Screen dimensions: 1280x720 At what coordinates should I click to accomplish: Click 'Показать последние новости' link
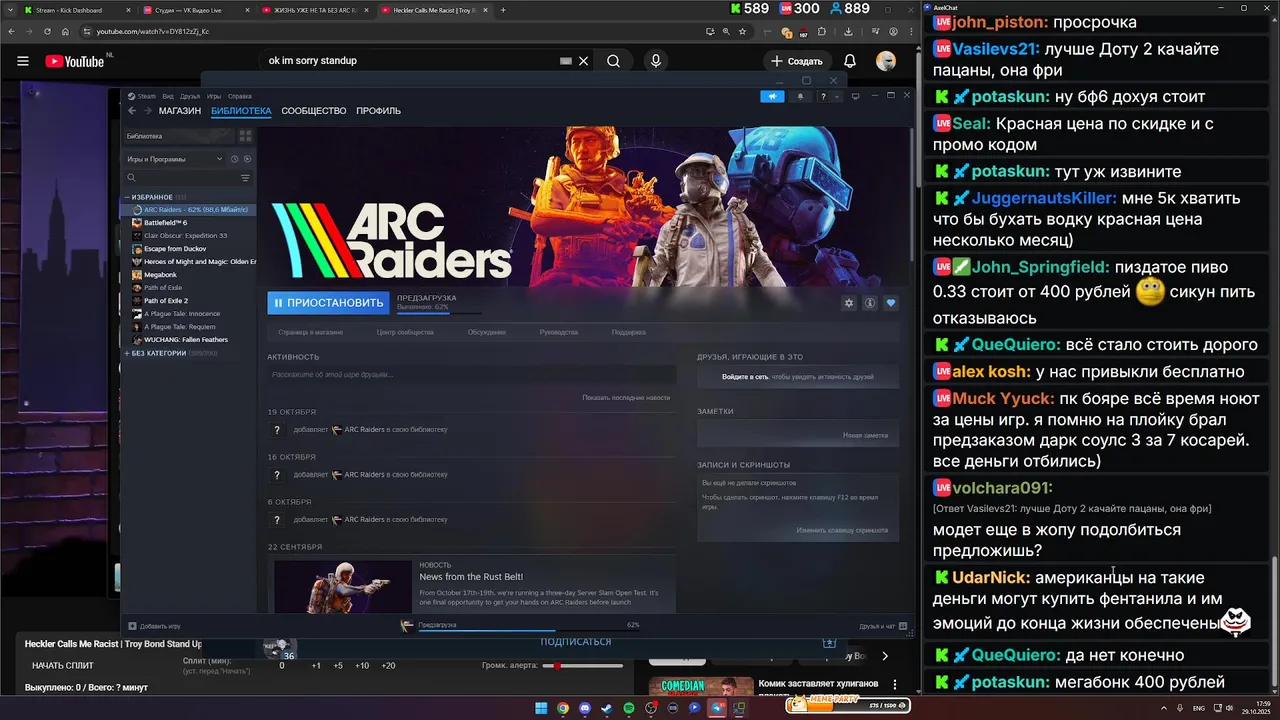(626, 398)
